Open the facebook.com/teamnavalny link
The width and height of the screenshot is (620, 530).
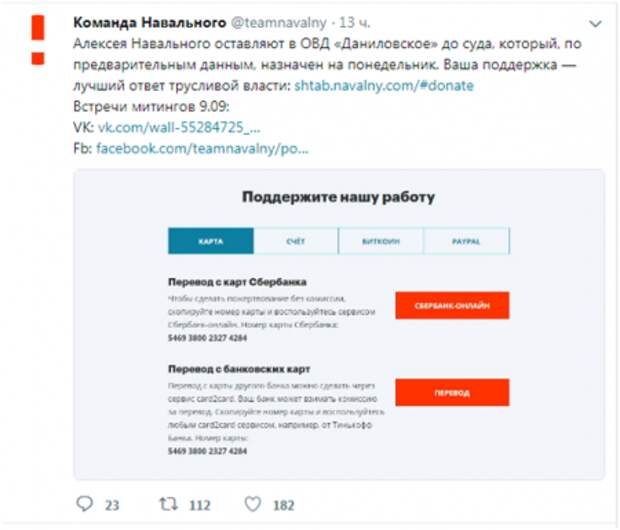click(x=202, y=148)
